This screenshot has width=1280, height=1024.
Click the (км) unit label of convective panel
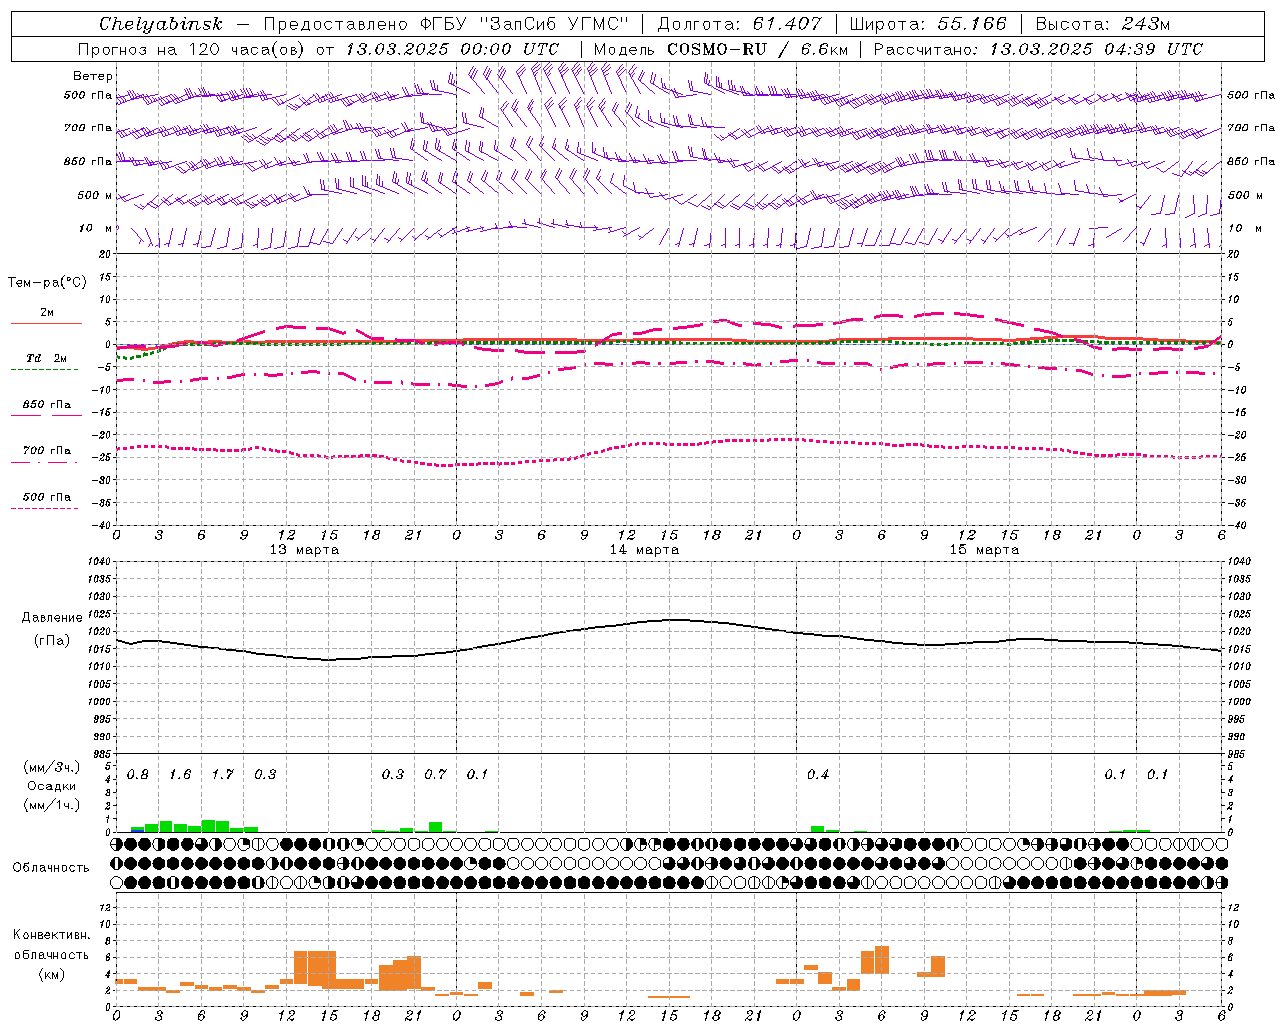[x=51, y=974]
